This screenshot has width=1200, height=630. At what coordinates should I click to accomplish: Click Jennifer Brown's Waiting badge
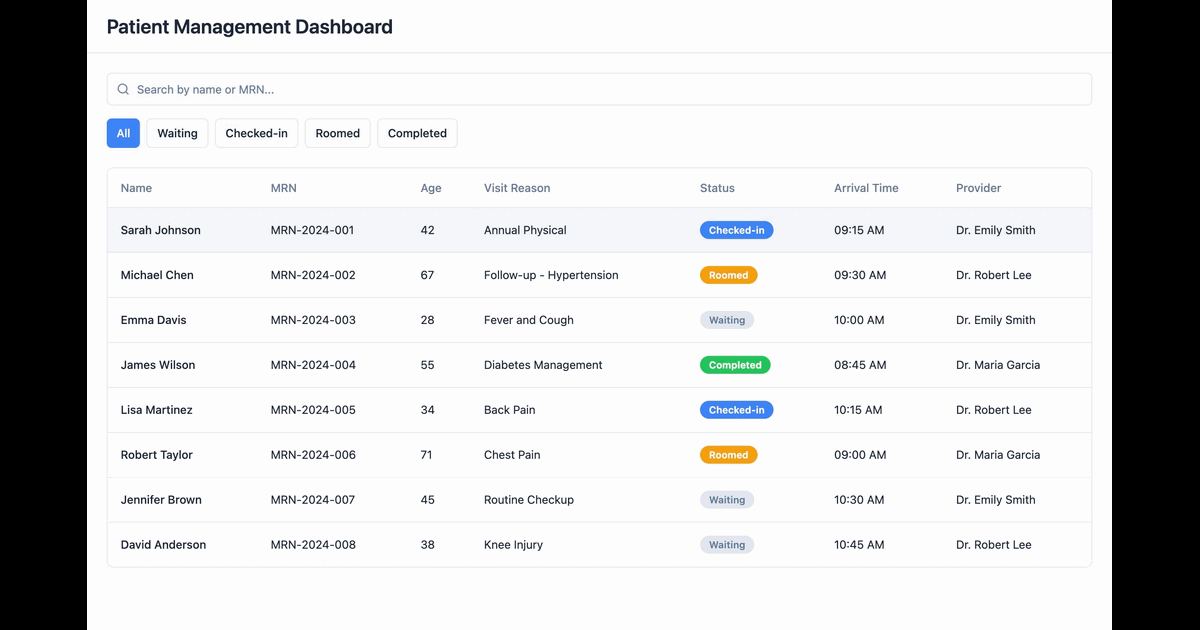pyautogui.click(x=727, y=500)
